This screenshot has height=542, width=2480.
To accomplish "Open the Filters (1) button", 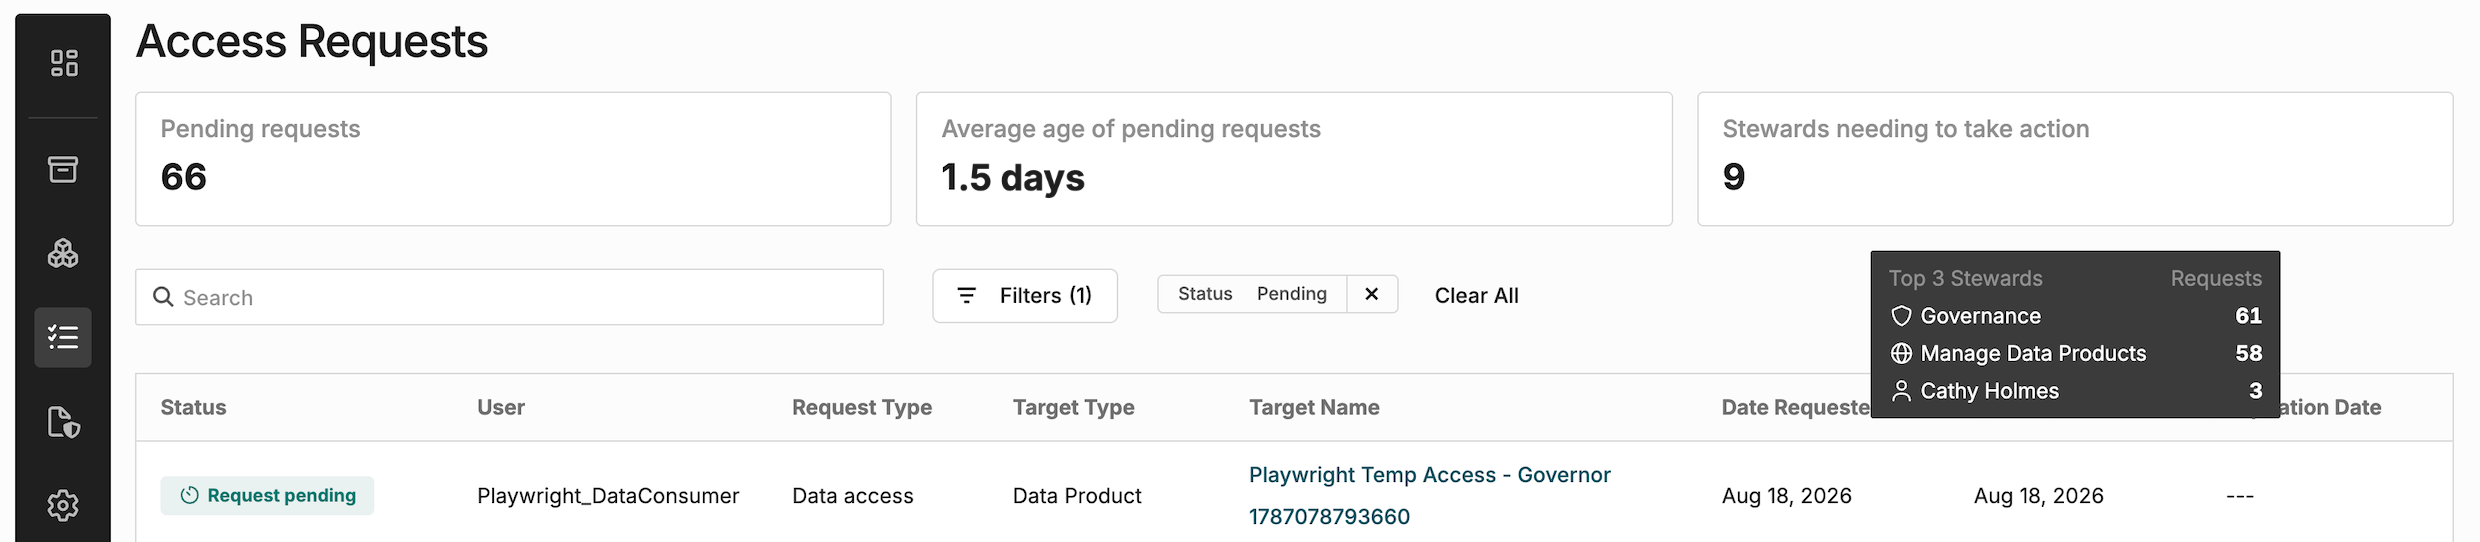I will coord(1025,296).
